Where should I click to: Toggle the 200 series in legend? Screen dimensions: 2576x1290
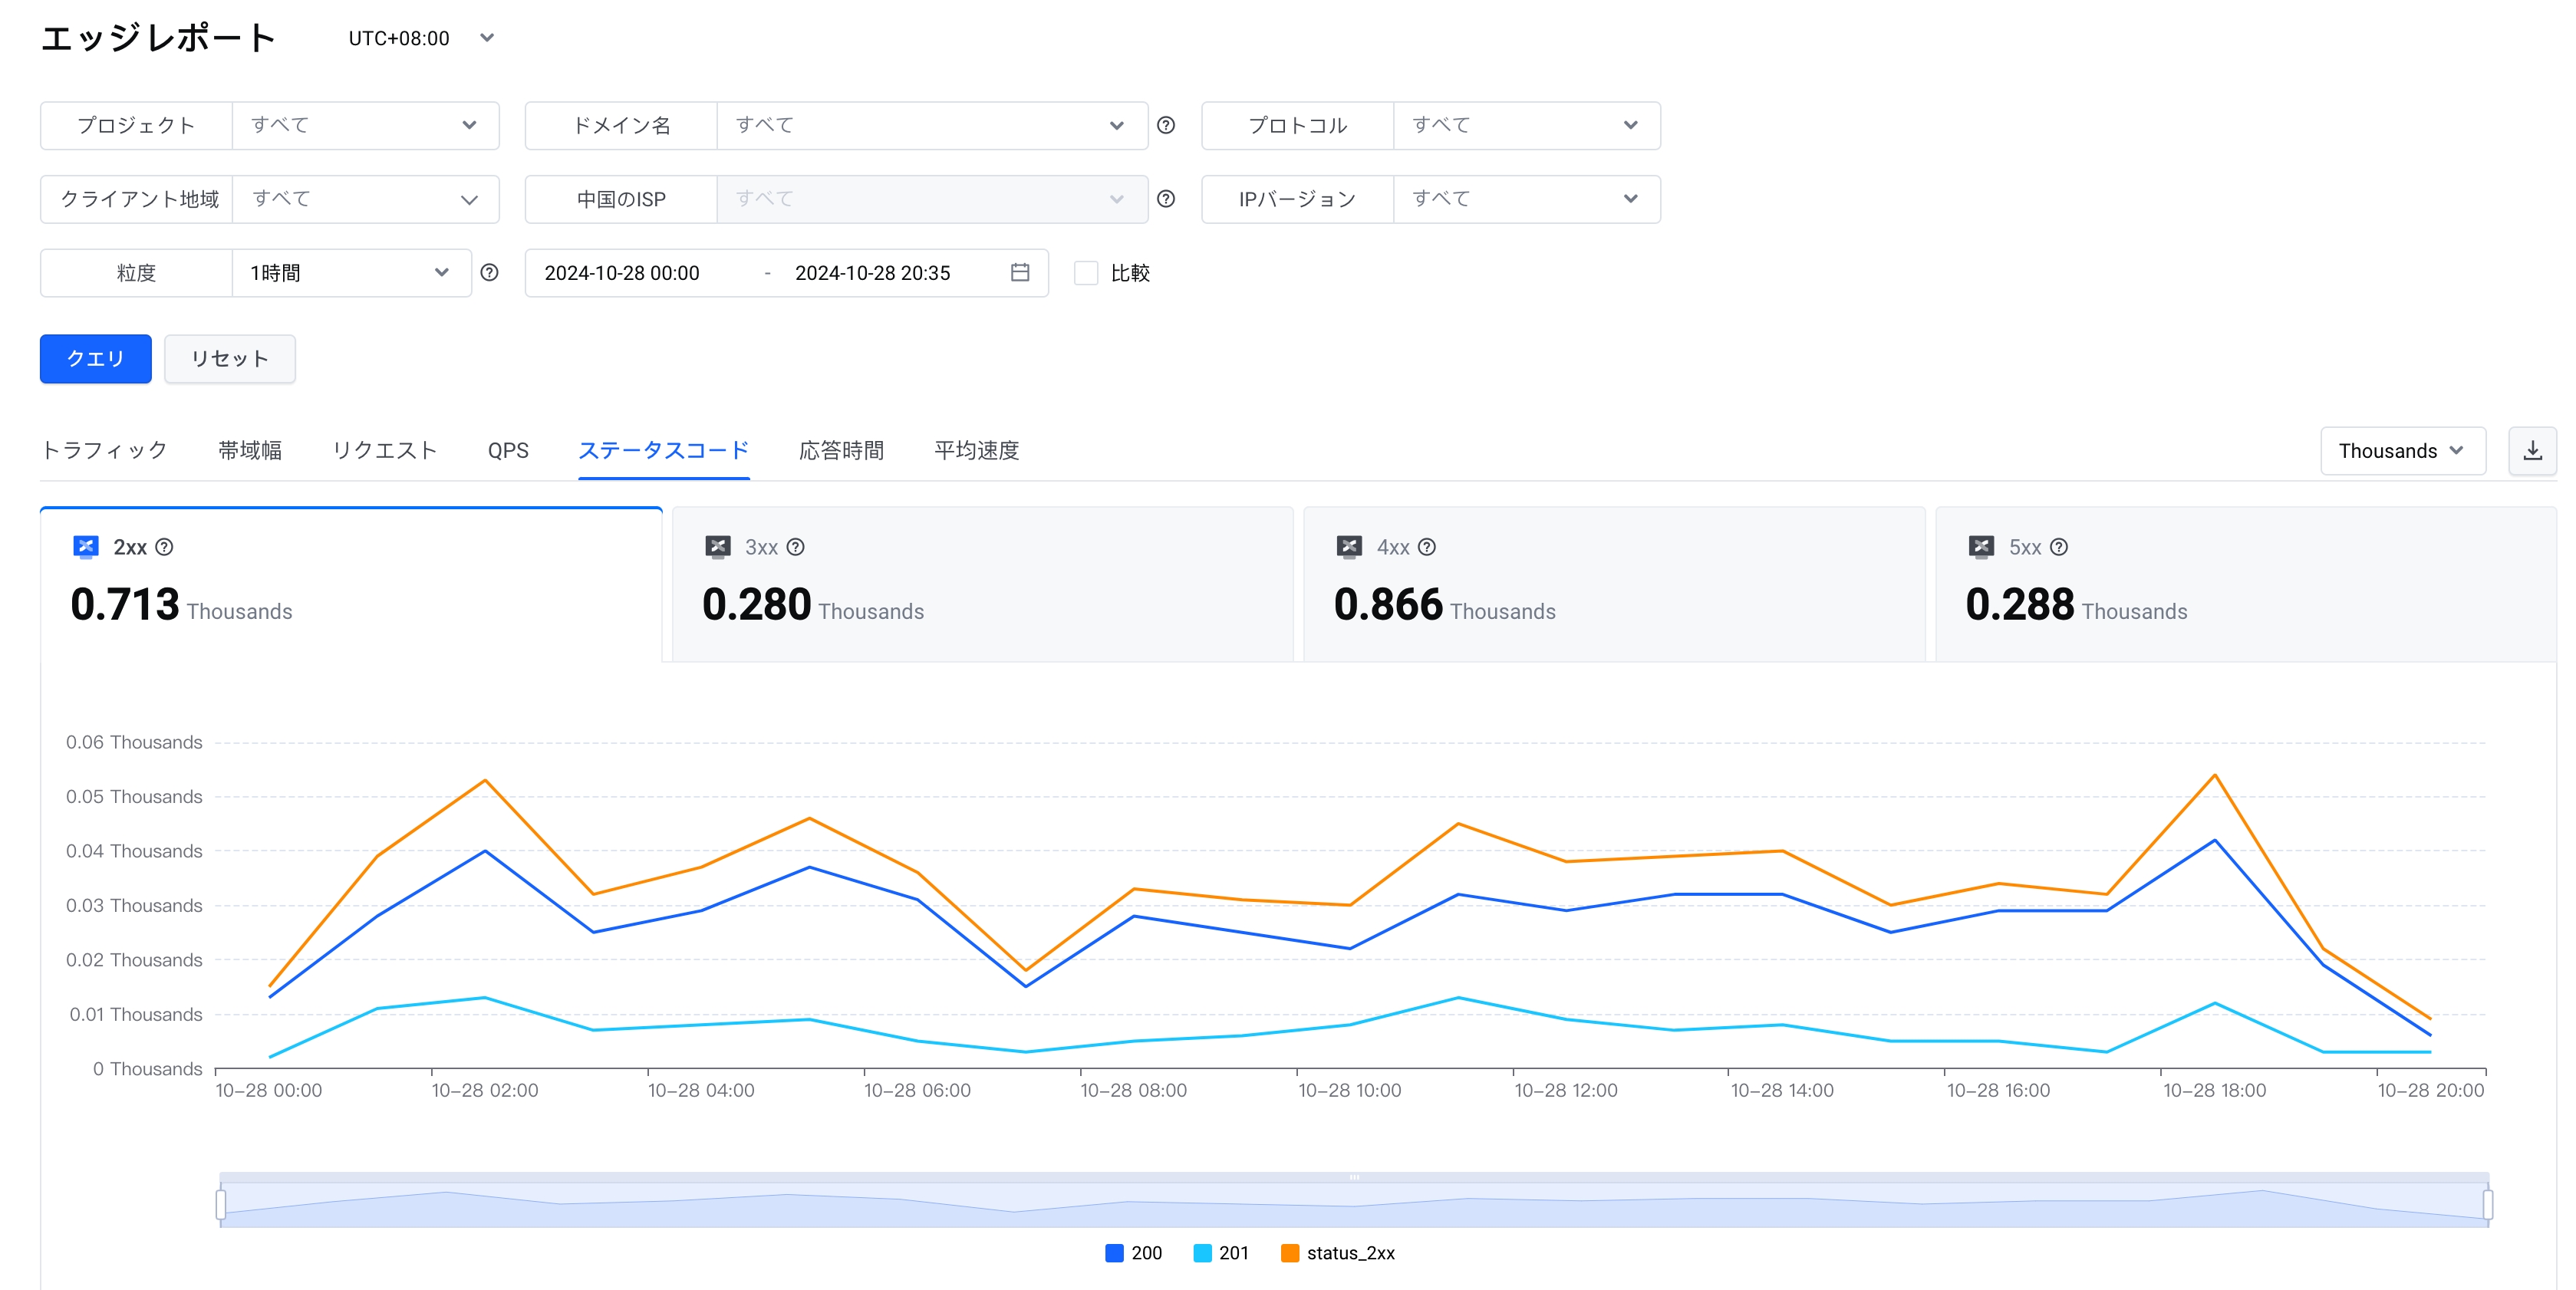(x=1133, y=1253)
